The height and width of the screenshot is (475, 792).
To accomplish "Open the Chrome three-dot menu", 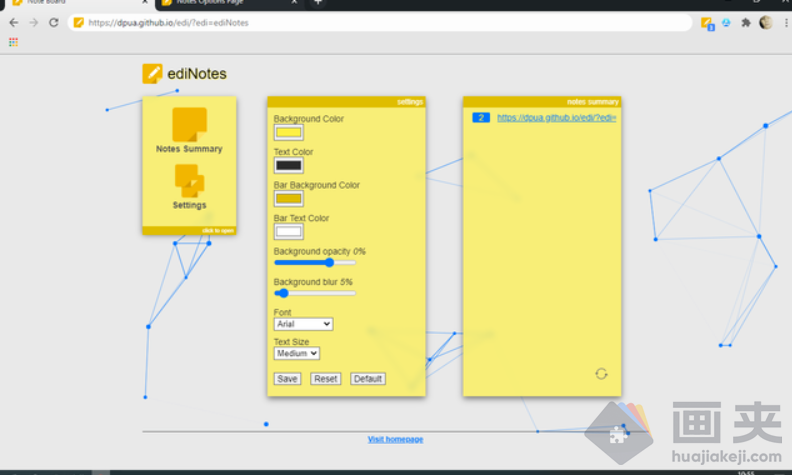I will [x=786, y=22].
